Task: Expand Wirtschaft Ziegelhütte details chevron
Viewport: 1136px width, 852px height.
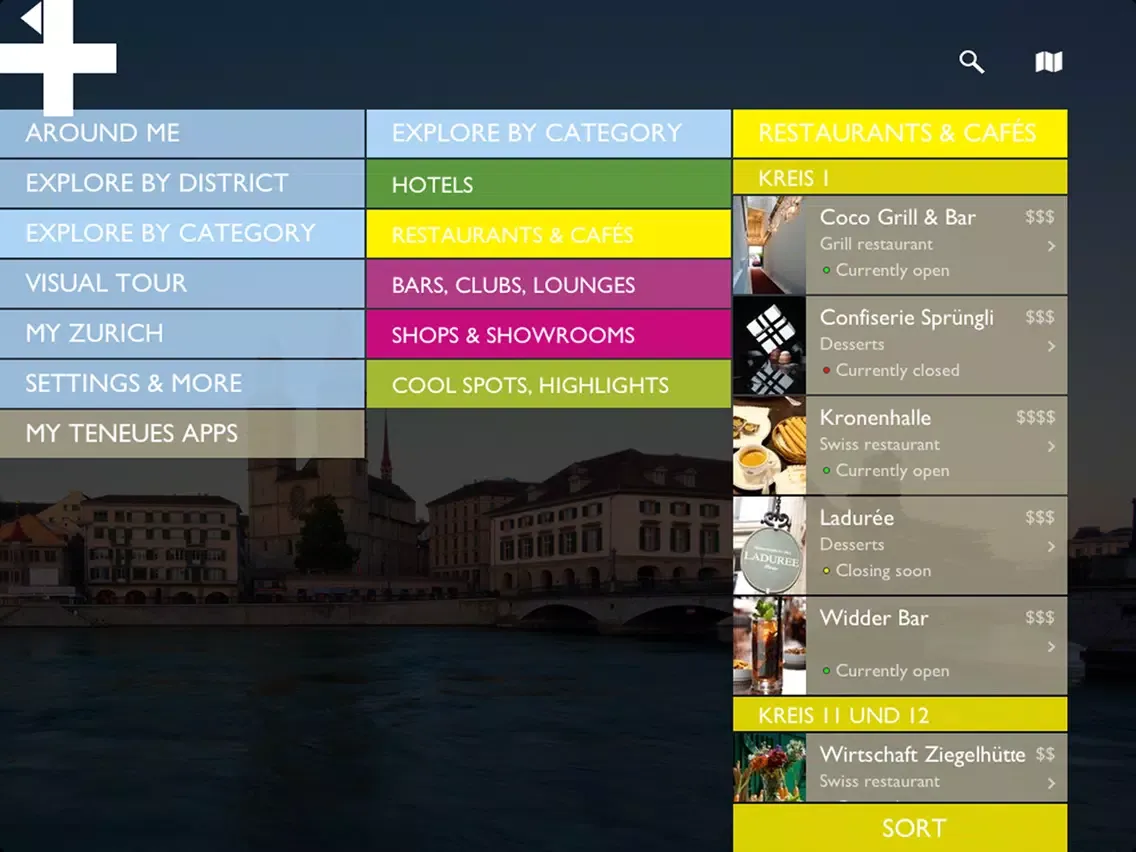Action: tap(1051, 783)
